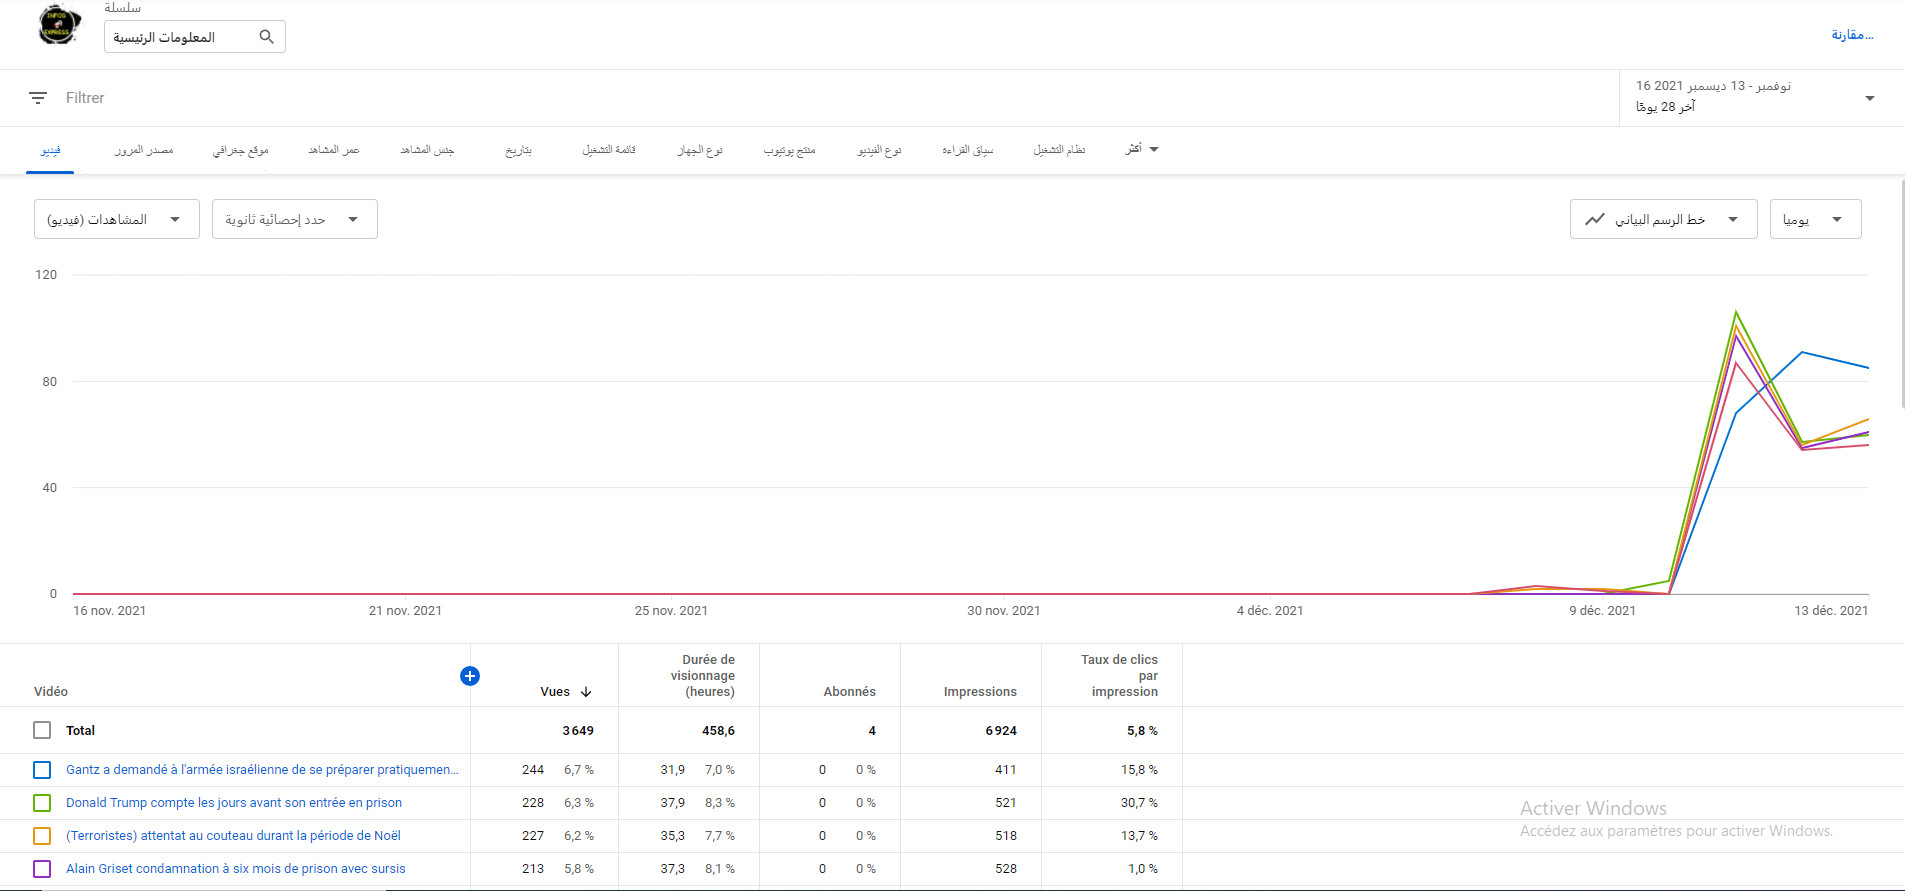
Task: Open the Gantz a demandé à l'armée video link
Action: 262,770
